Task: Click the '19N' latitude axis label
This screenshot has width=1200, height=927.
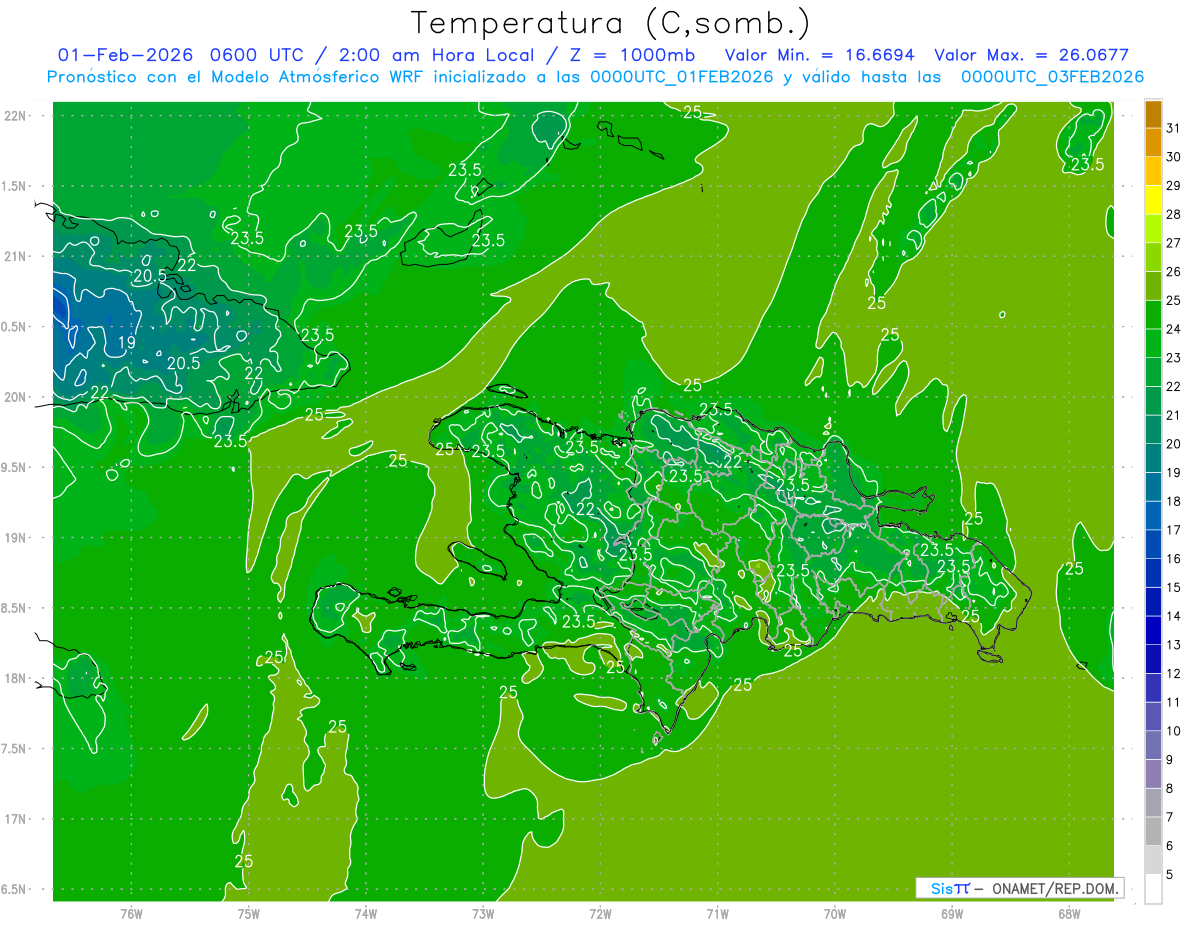Action: tap(15, 538)
